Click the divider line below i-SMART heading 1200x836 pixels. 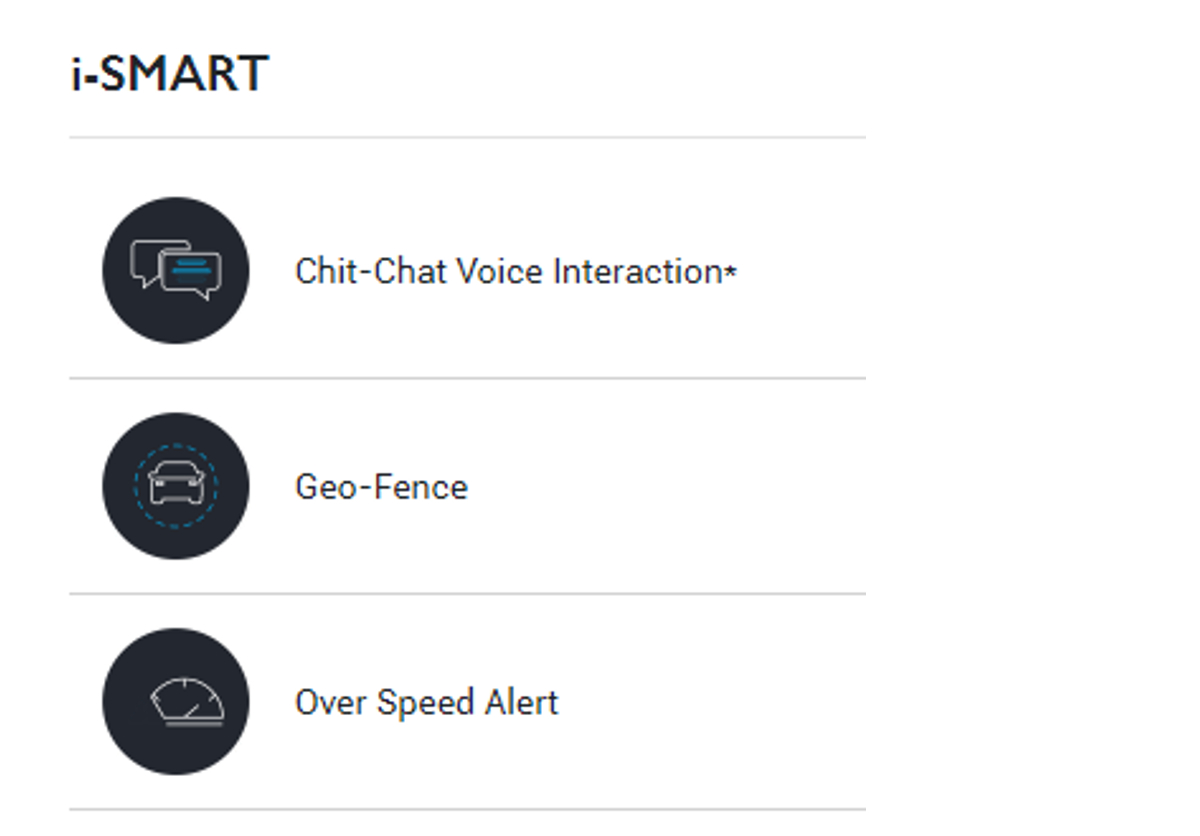(467, 137)
